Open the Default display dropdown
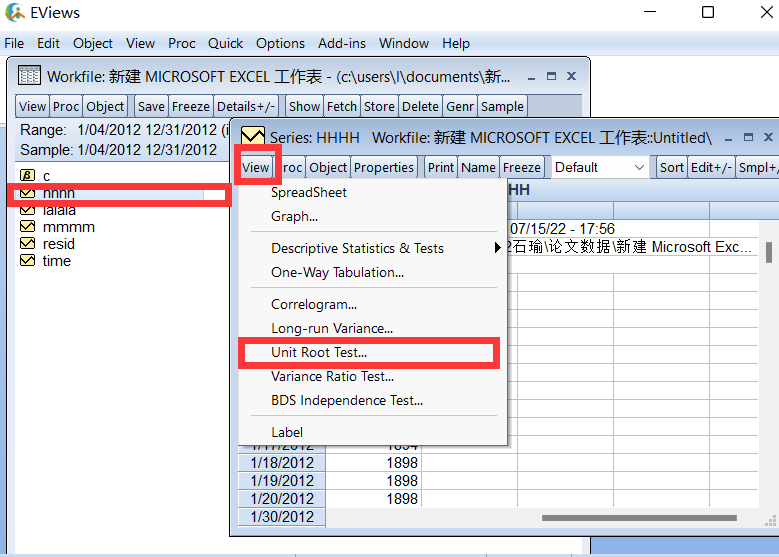The height and width of the screenshot is (557, 779). (600, 167)
